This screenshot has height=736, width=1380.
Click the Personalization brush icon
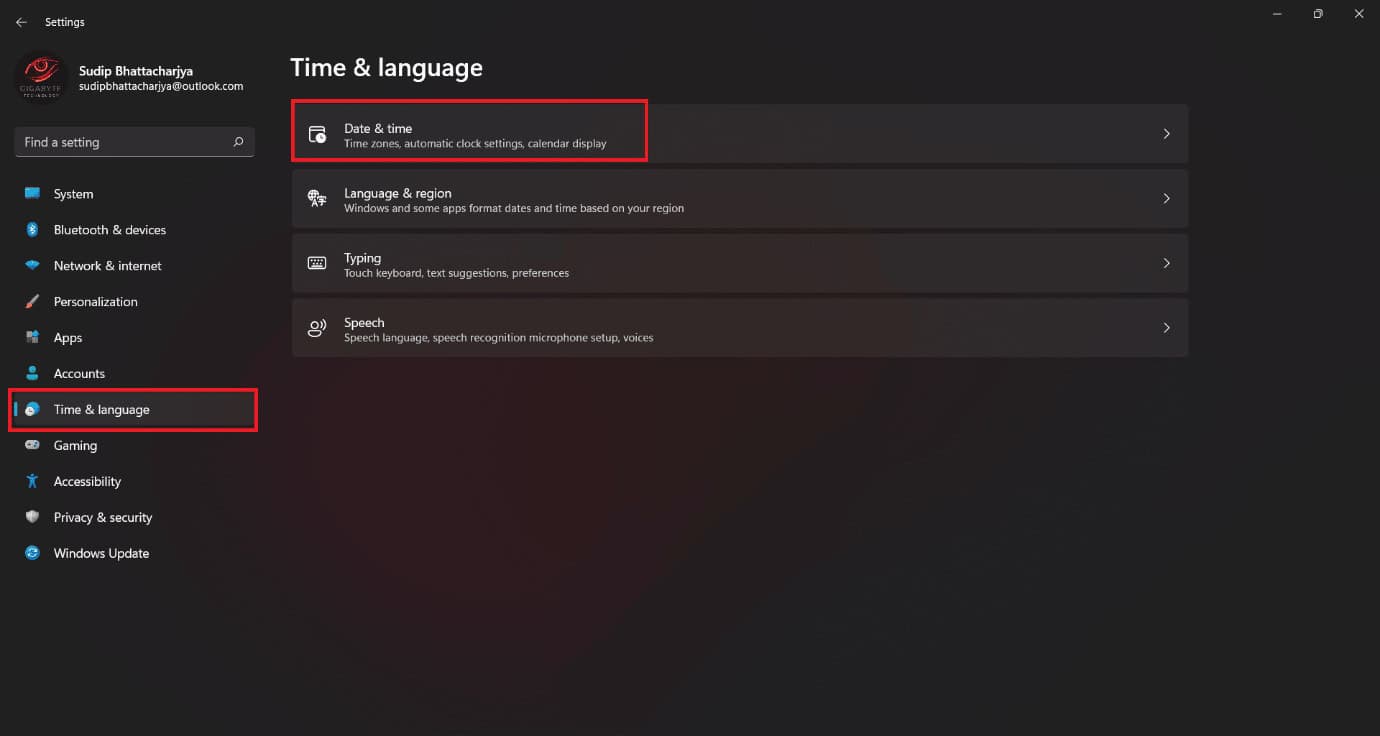coord(33,302)
